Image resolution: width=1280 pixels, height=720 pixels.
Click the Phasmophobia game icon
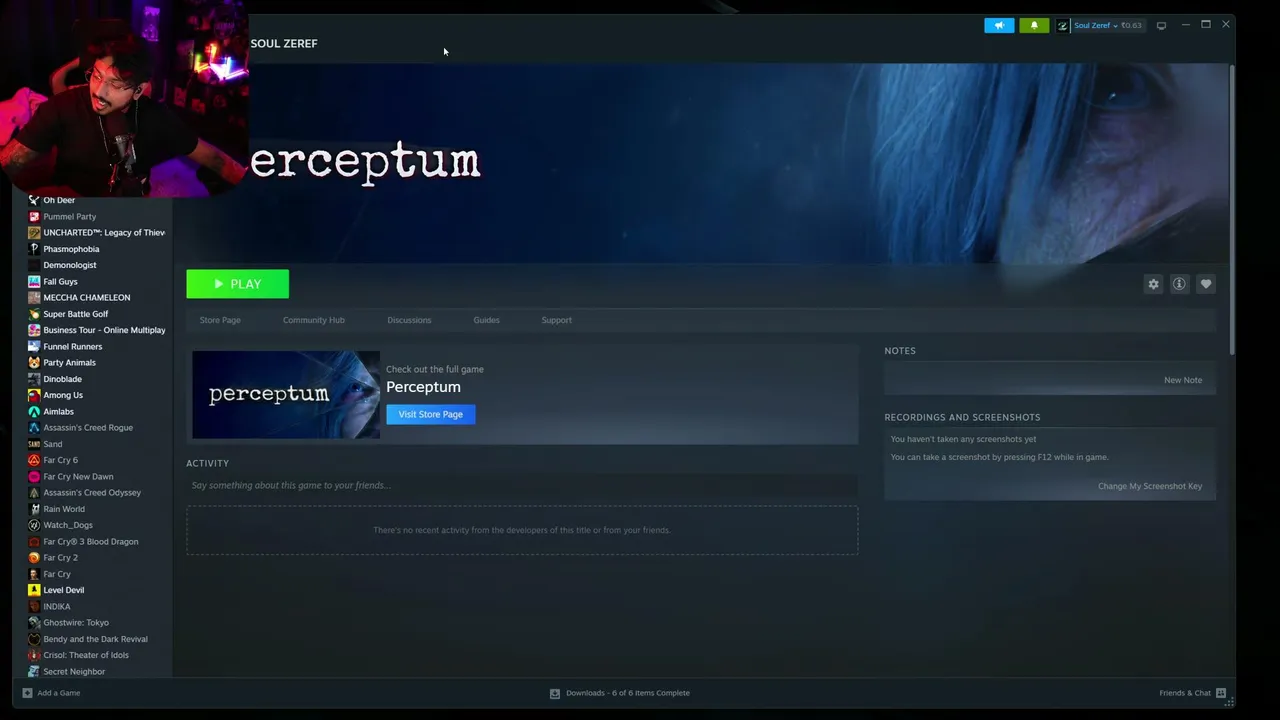pos(34,249)
